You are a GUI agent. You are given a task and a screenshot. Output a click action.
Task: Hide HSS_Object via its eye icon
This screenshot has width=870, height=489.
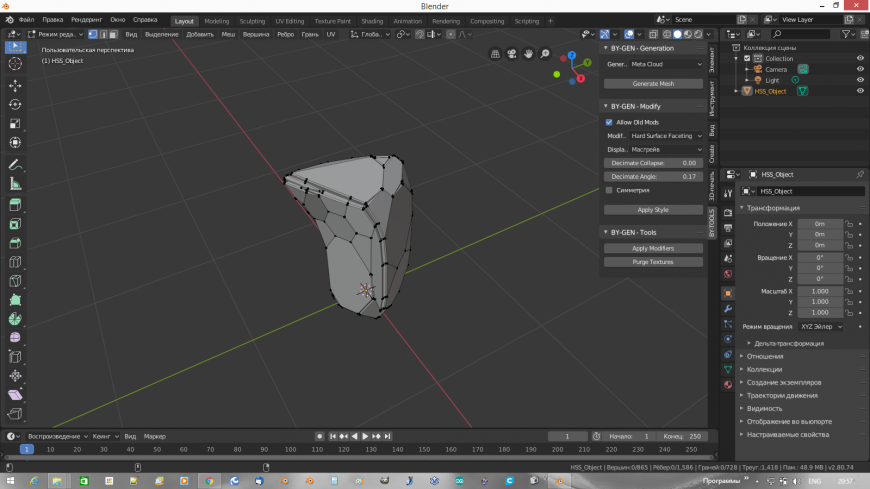click(x=860, y=91)
